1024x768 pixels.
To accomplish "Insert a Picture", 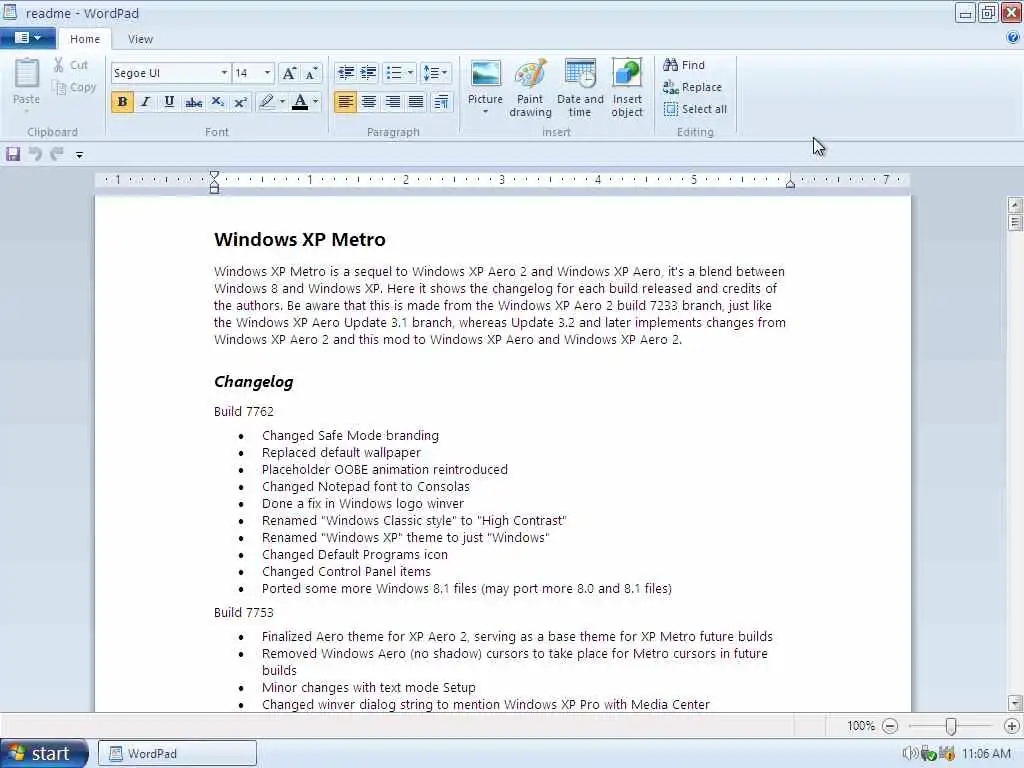I will pyautogui.click(x=485, y=81).
